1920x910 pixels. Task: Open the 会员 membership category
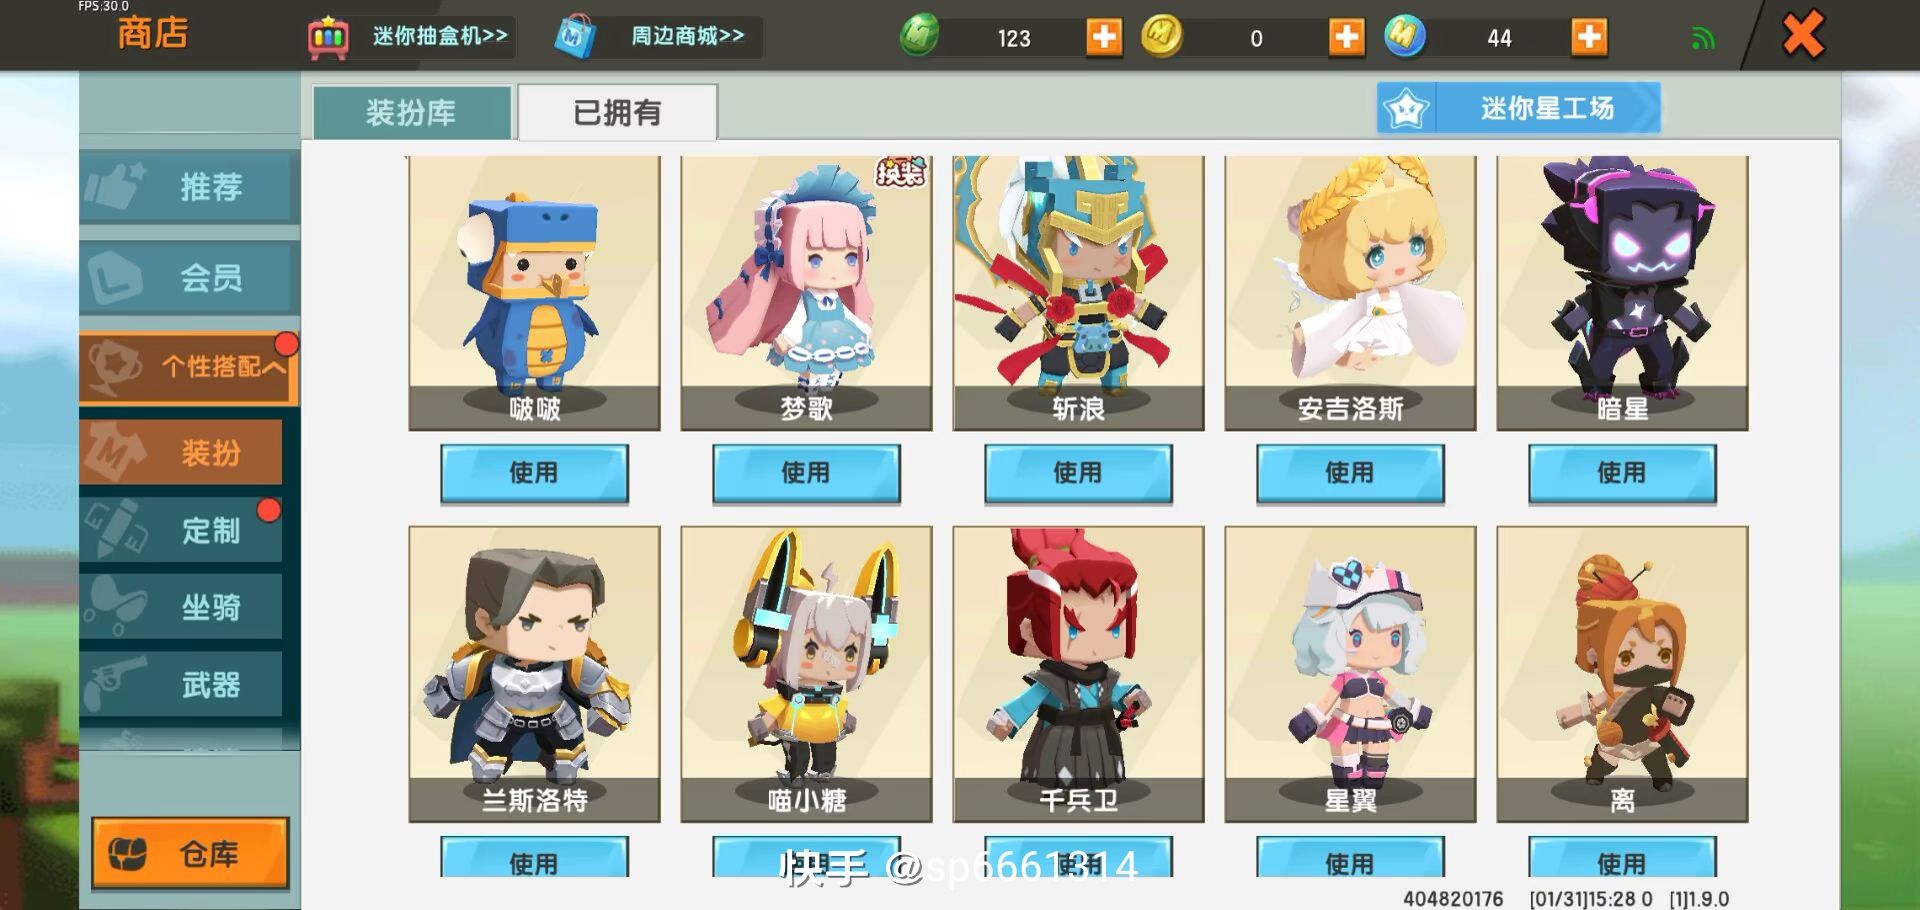pyautogui.click(x=189, y=276)
